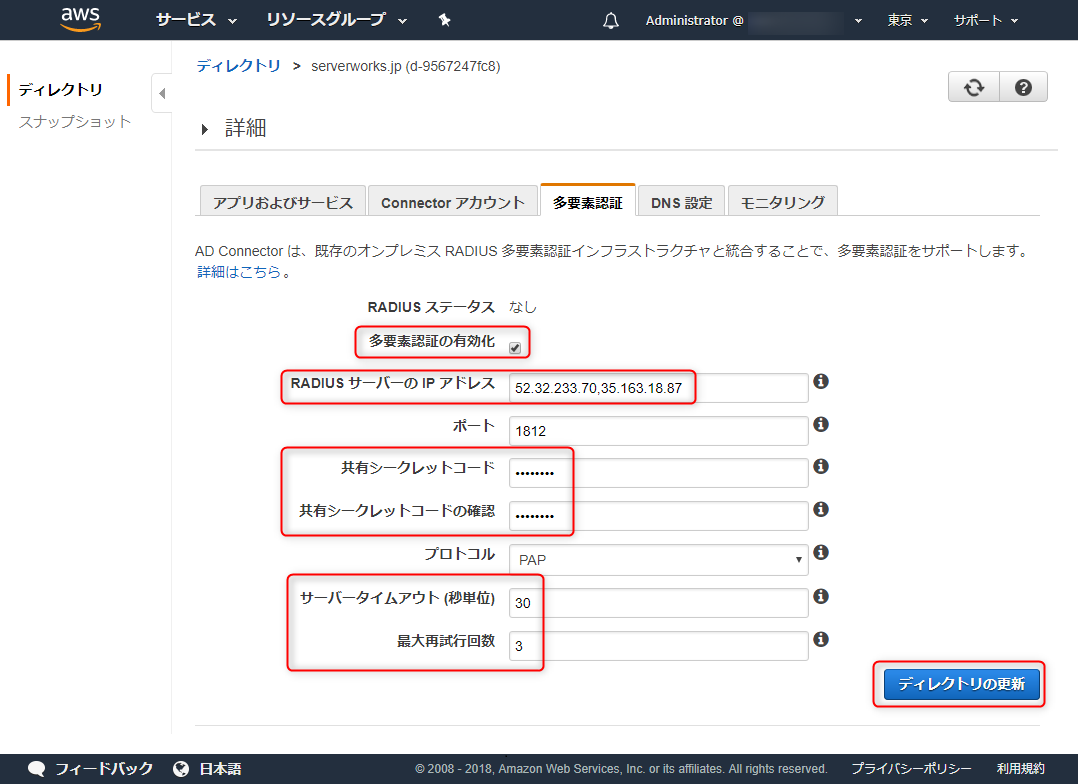Click the pin shortcut icon in navbar
Screen dimensions: 1078x784
(x=444, y=20)
